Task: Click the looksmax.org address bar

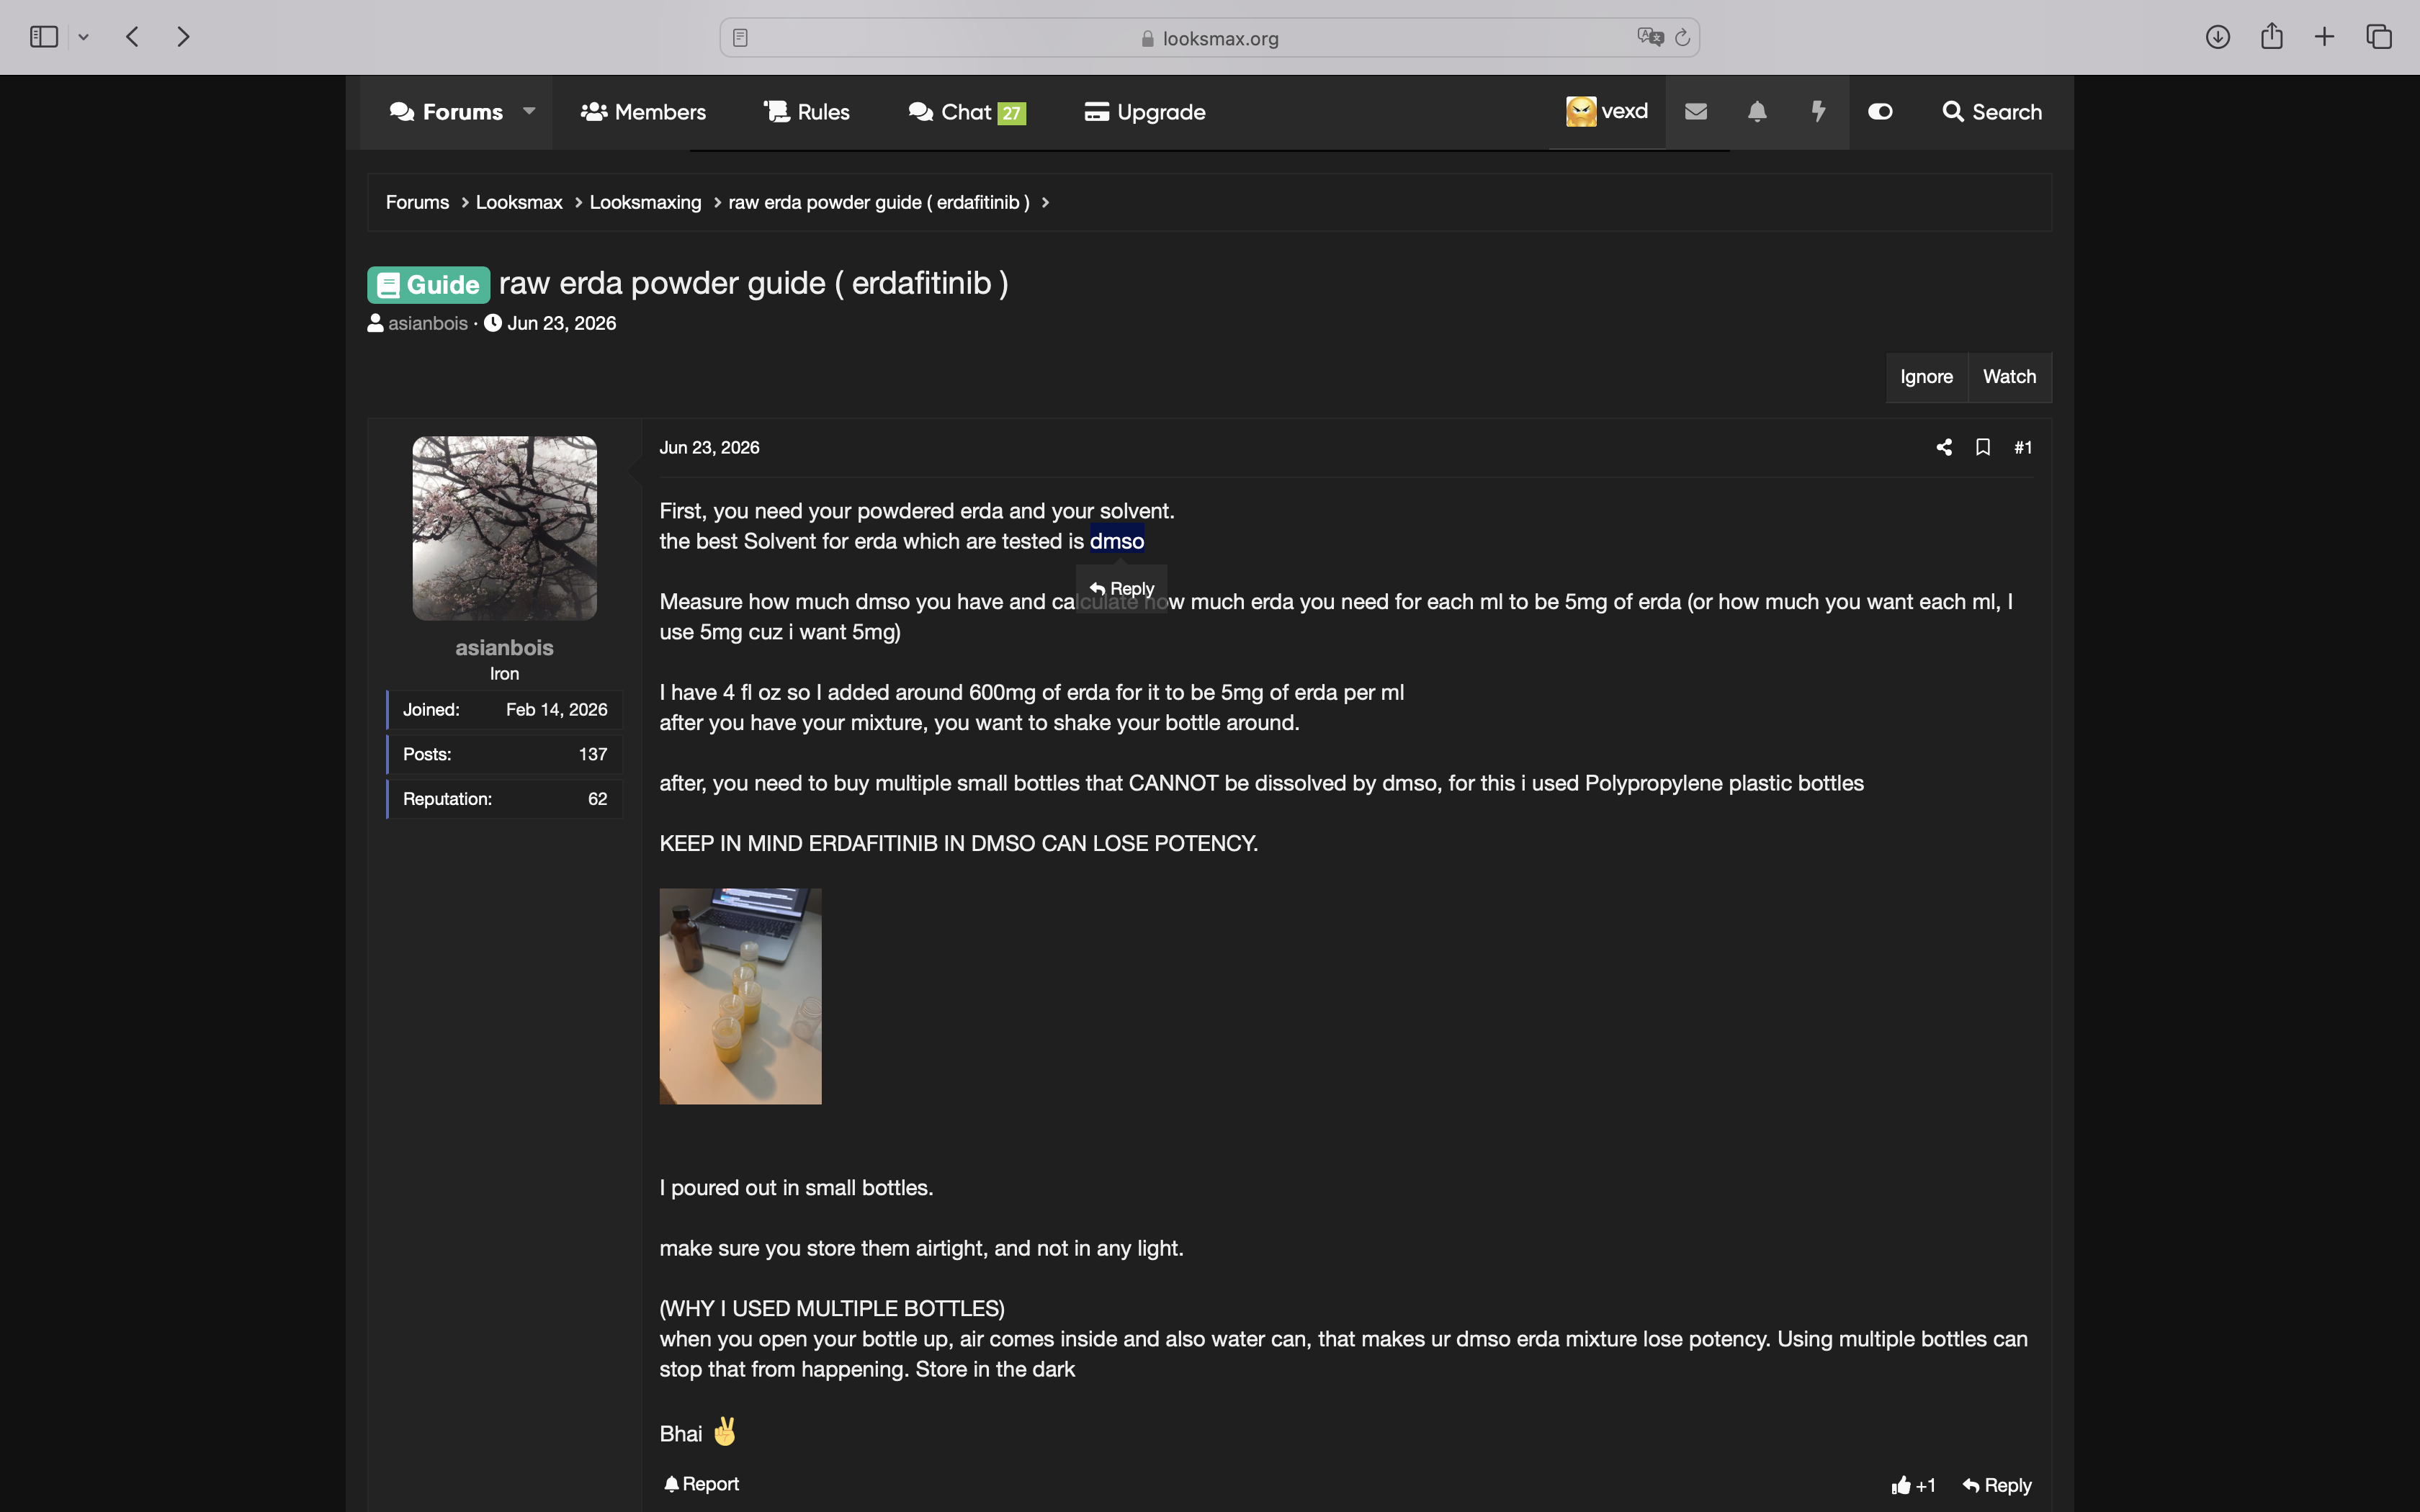Action: tap(1209, 38)
